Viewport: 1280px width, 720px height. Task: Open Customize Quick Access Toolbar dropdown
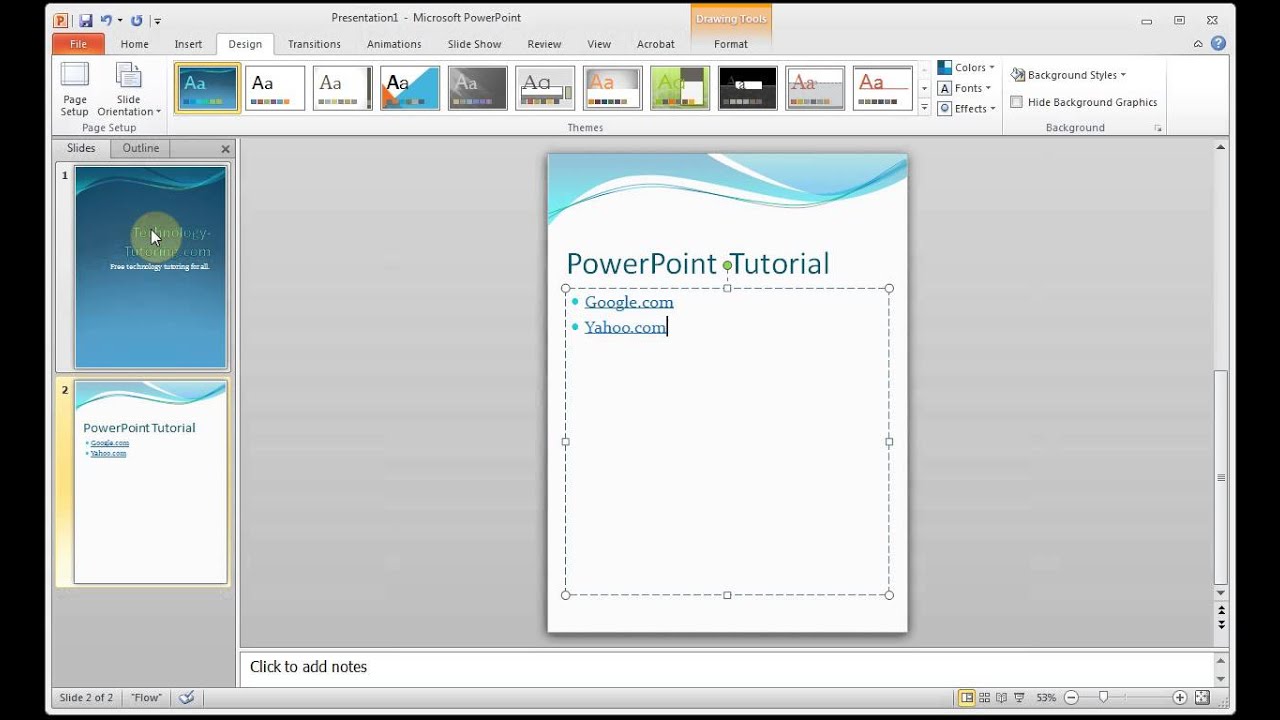157,21
